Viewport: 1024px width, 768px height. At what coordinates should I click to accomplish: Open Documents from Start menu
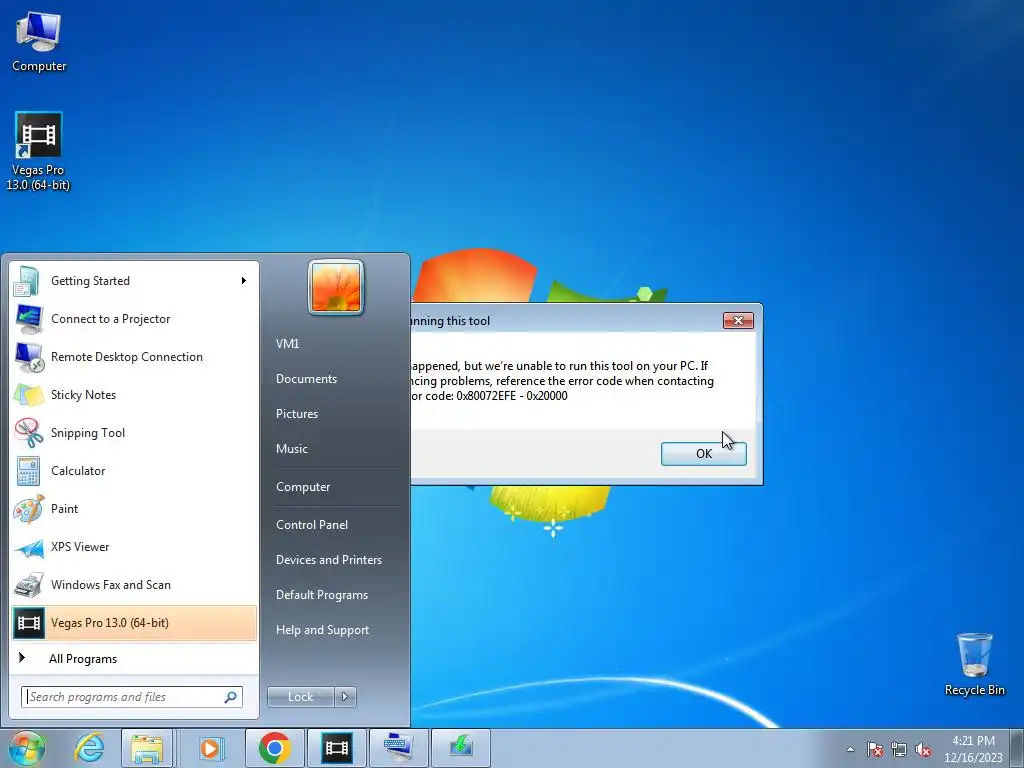pos(306,379)
